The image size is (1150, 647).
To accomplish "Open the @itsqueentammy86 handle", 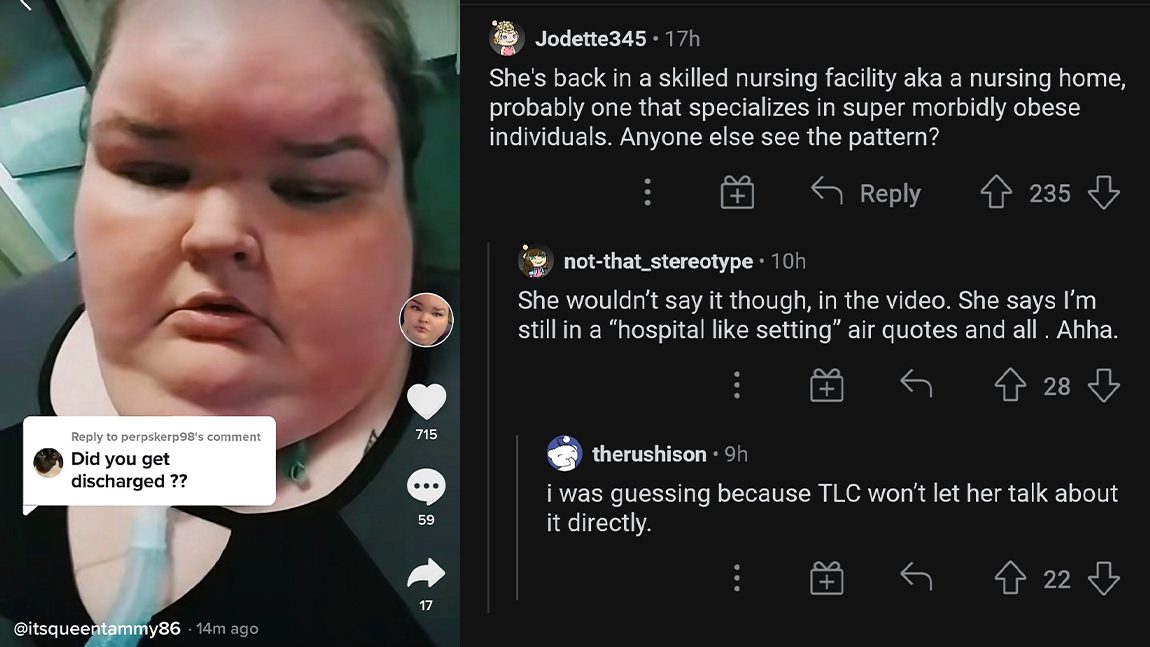I will tap(97, 629).
